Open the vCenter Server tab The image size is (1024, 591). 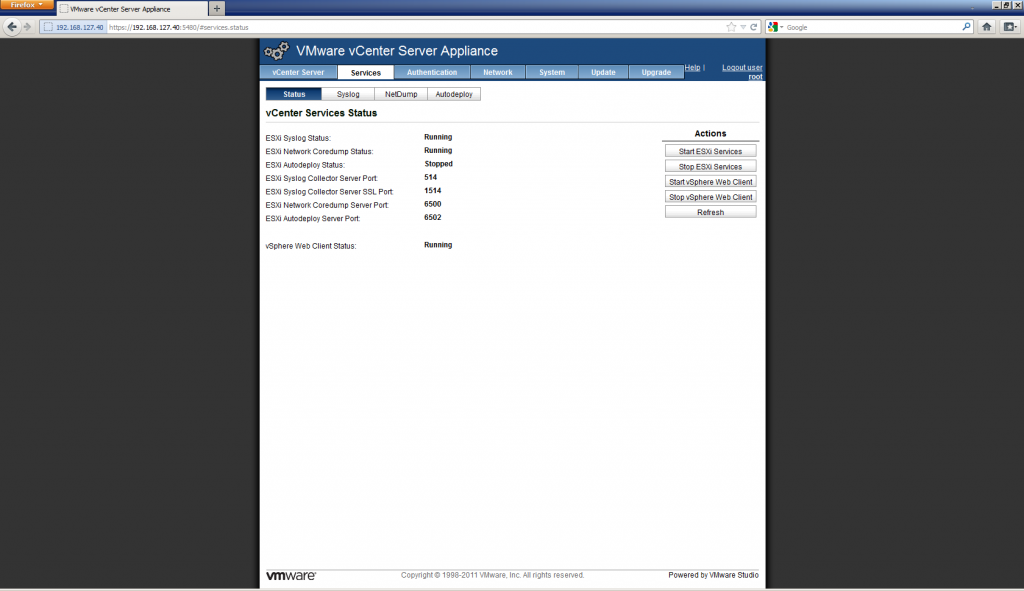pos(298,72)
